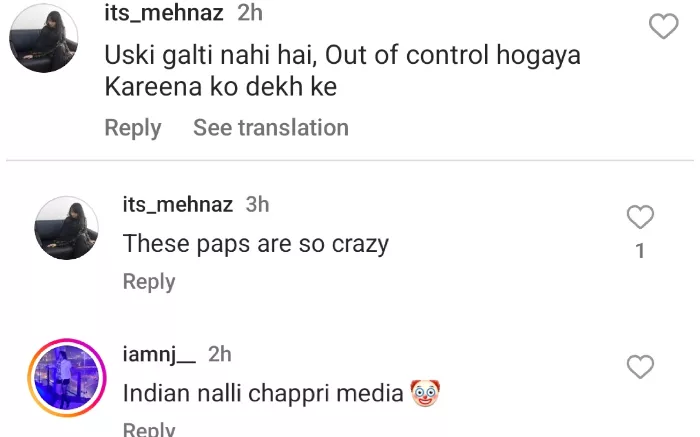Tap the heart on "These paps are so crazy"

[x=640, y=217]
